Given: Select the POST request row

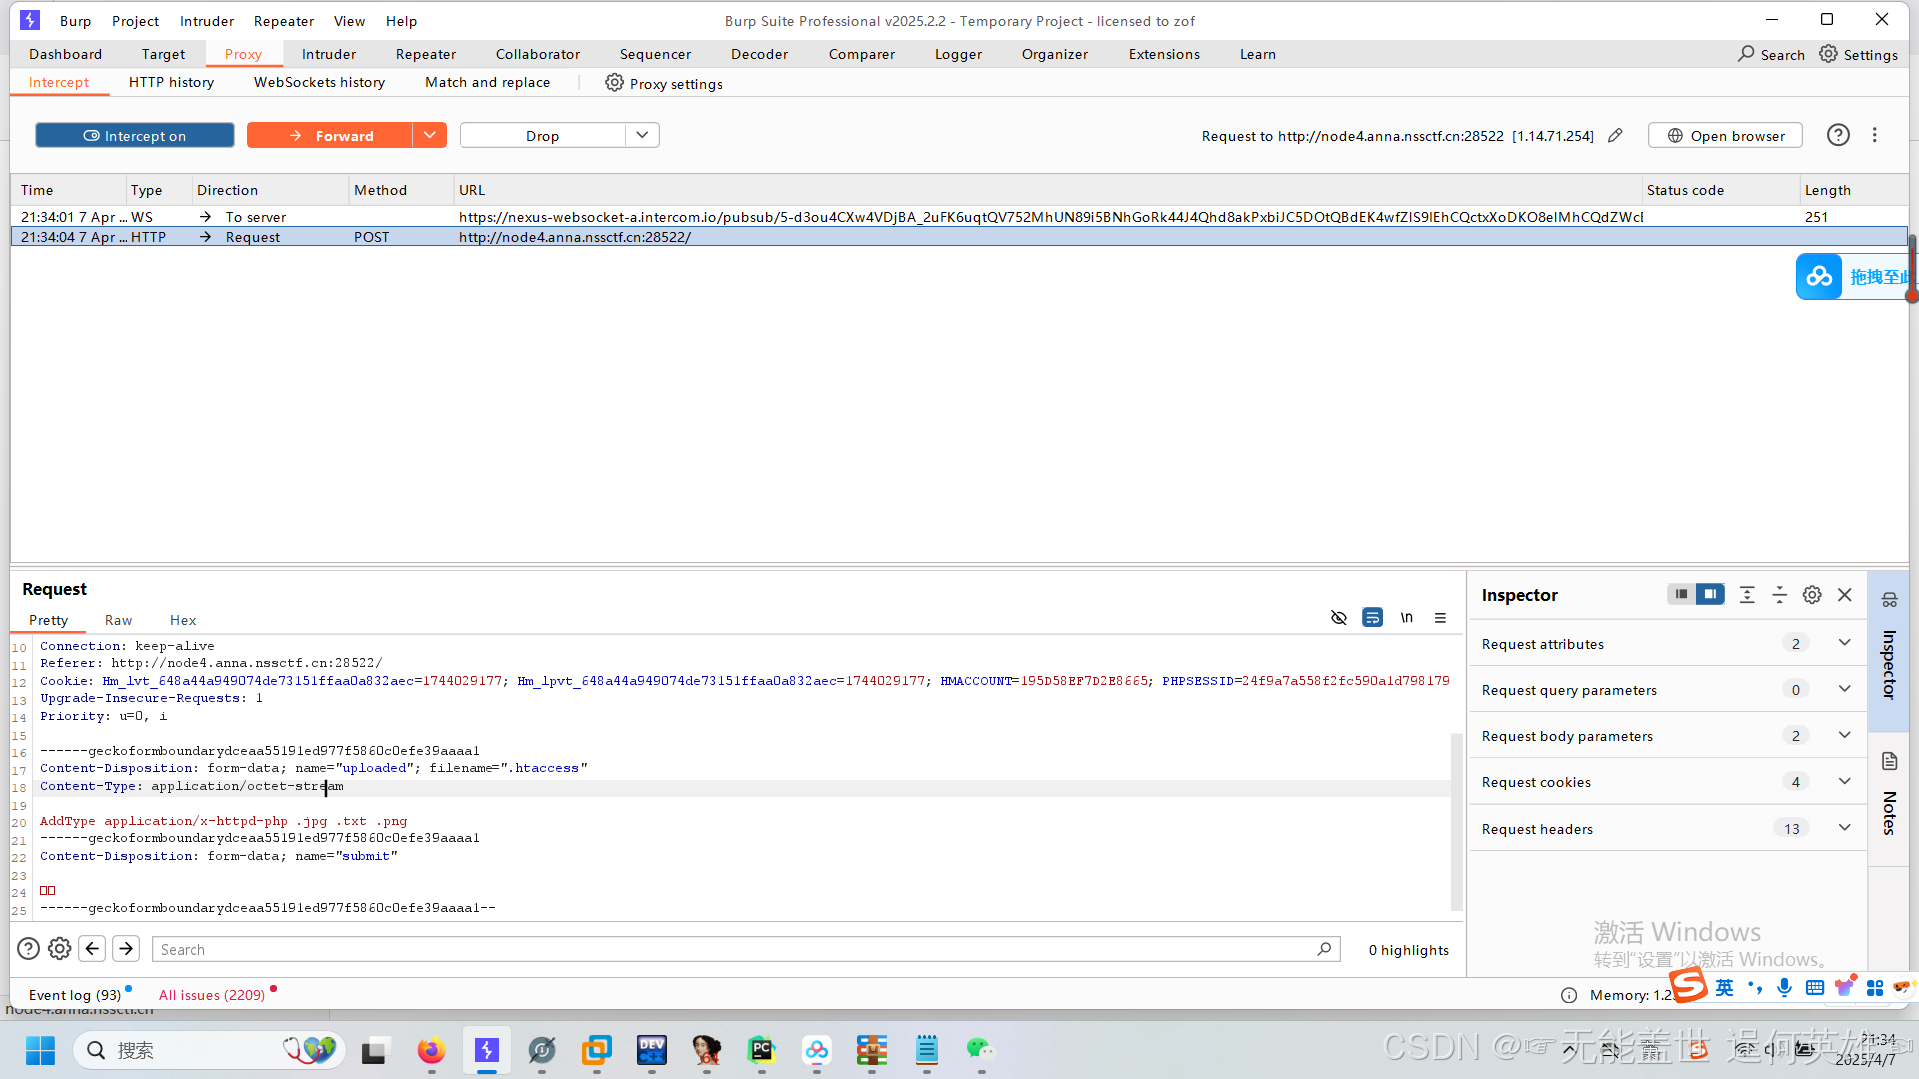Looking at the screenshot, I should pos(958,237).
